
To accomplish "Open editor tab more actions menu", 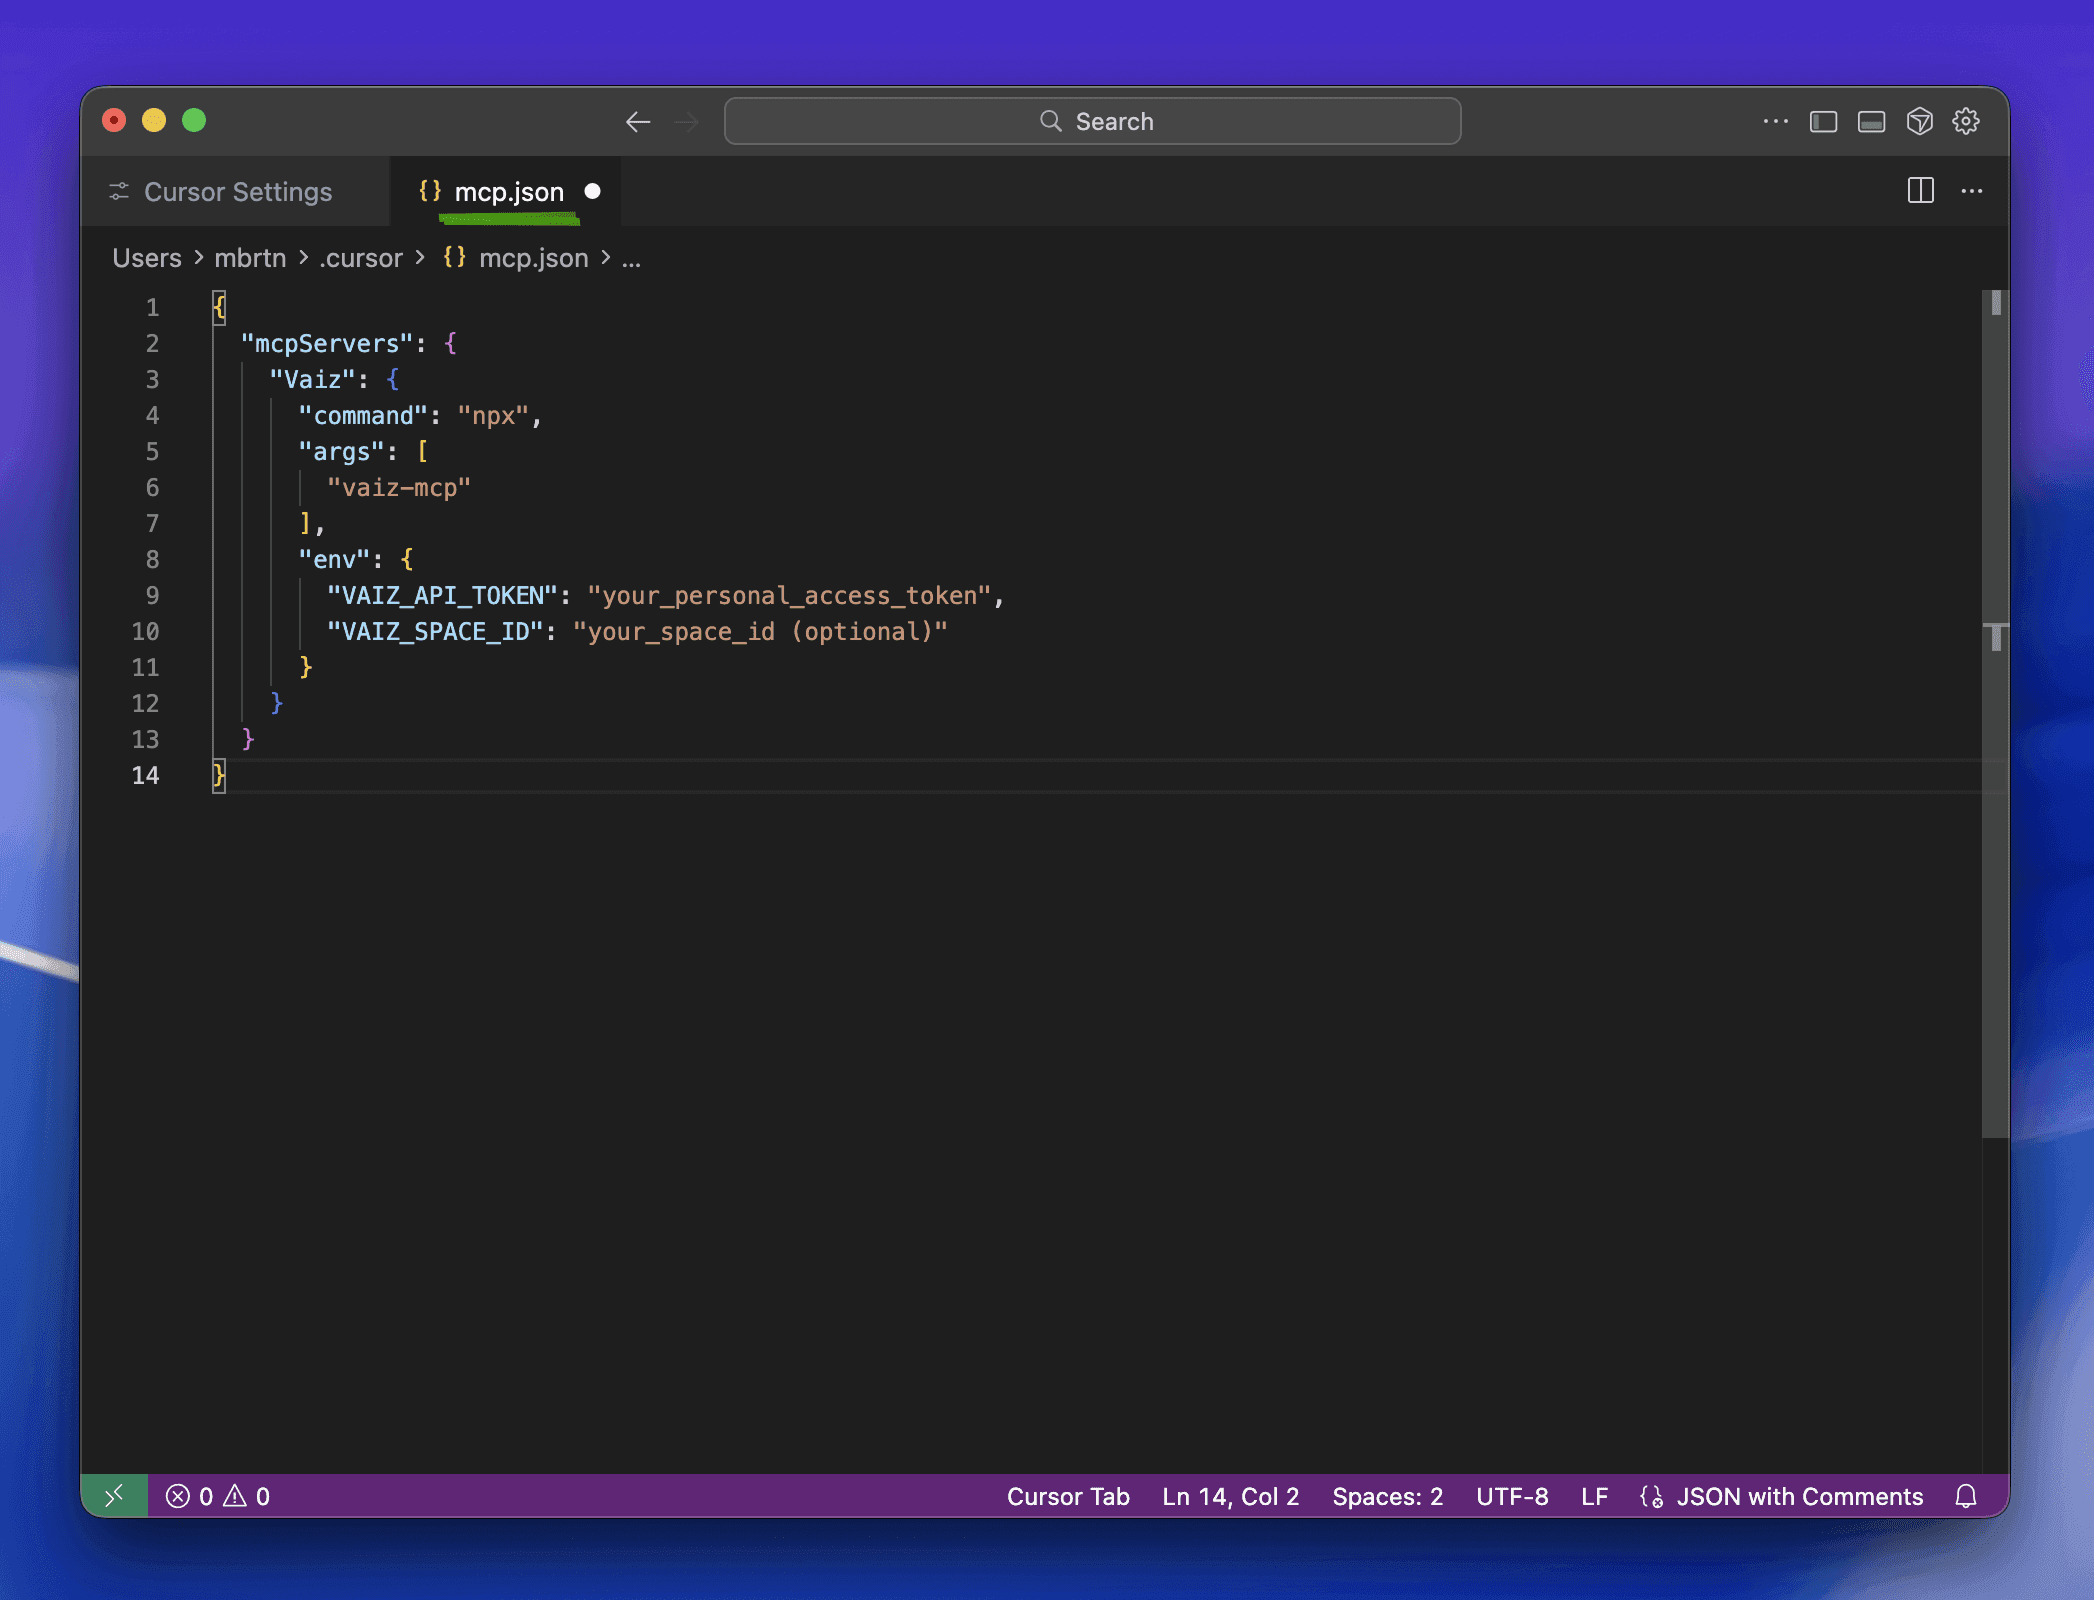I will click(1971, 191).
